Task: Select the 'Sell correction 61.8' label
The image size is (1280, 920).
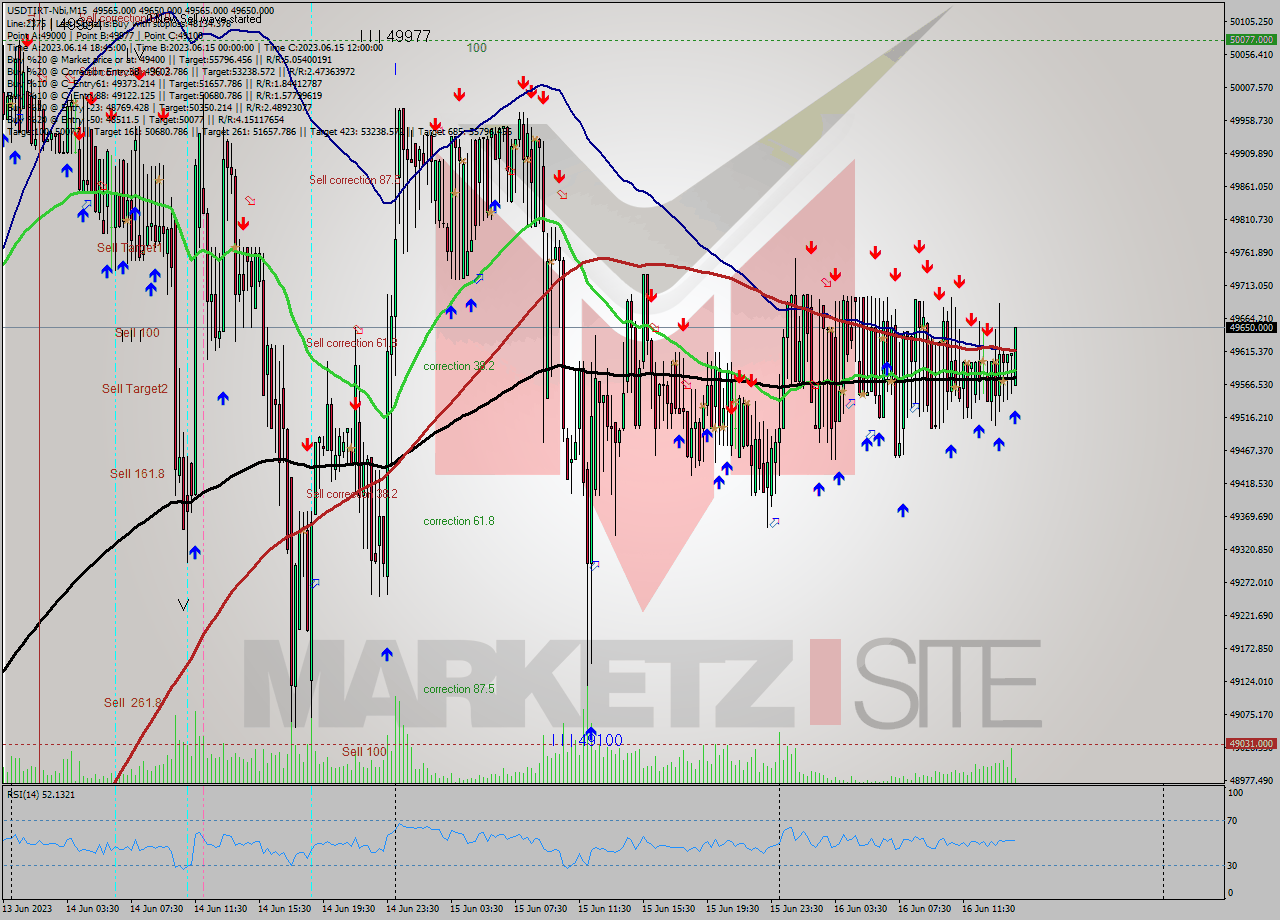Action: tap(351, 343)
